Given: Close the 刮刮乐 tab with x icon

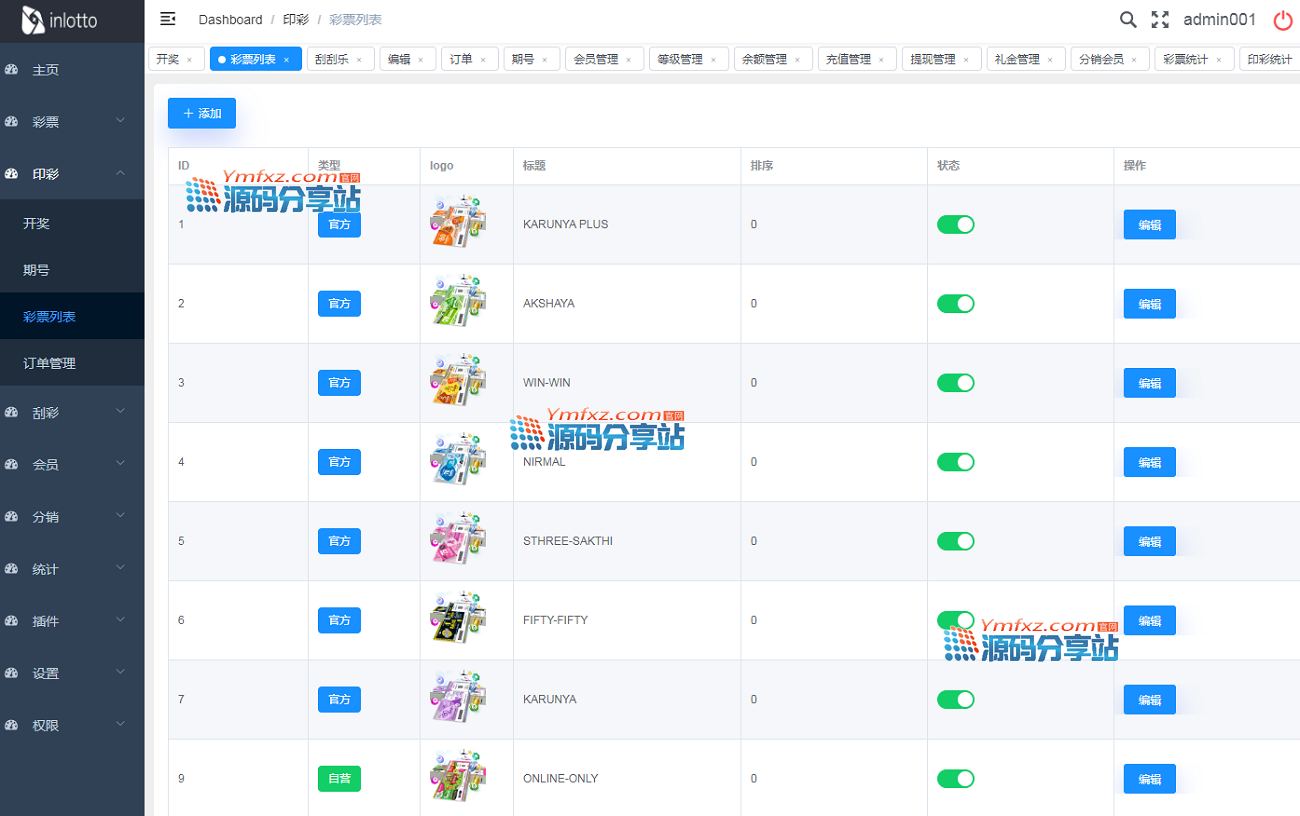Looking at the screenshot, I should tap(359, 60).
